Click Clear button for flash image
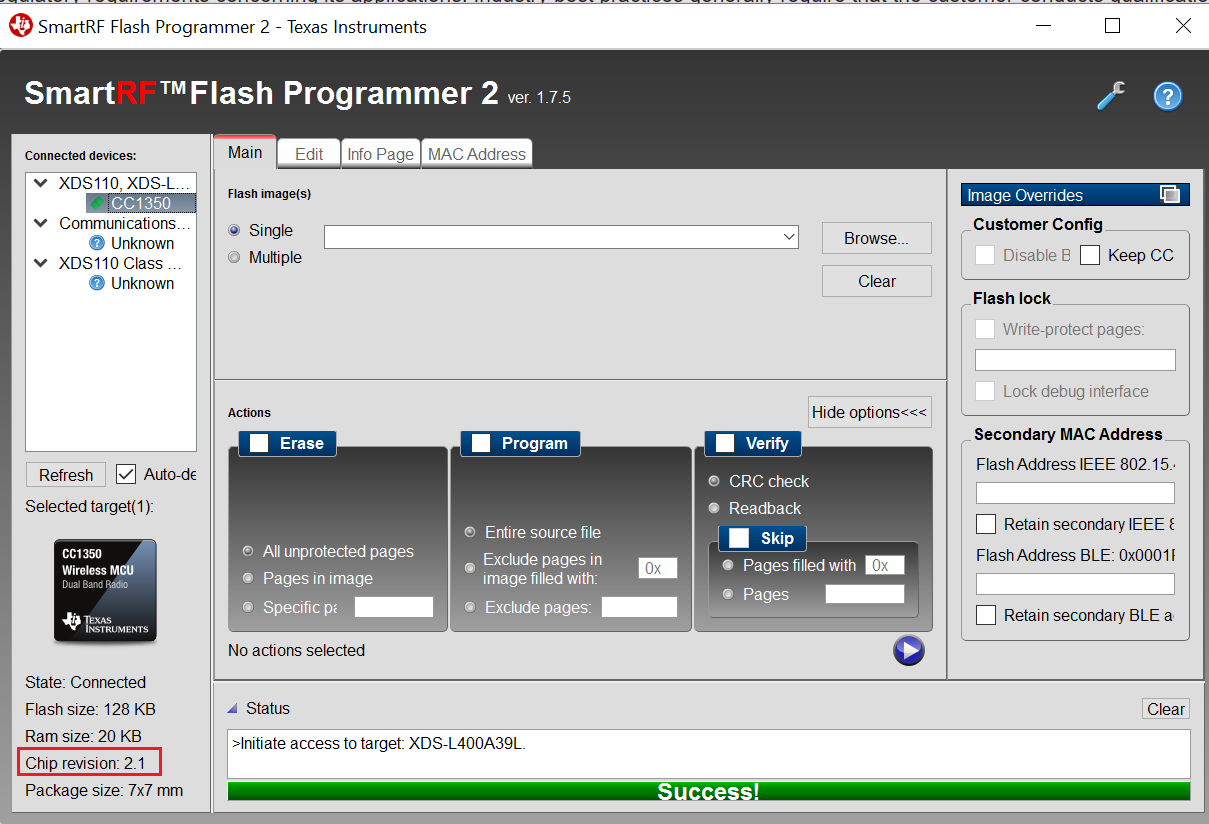 click(876, 281)
